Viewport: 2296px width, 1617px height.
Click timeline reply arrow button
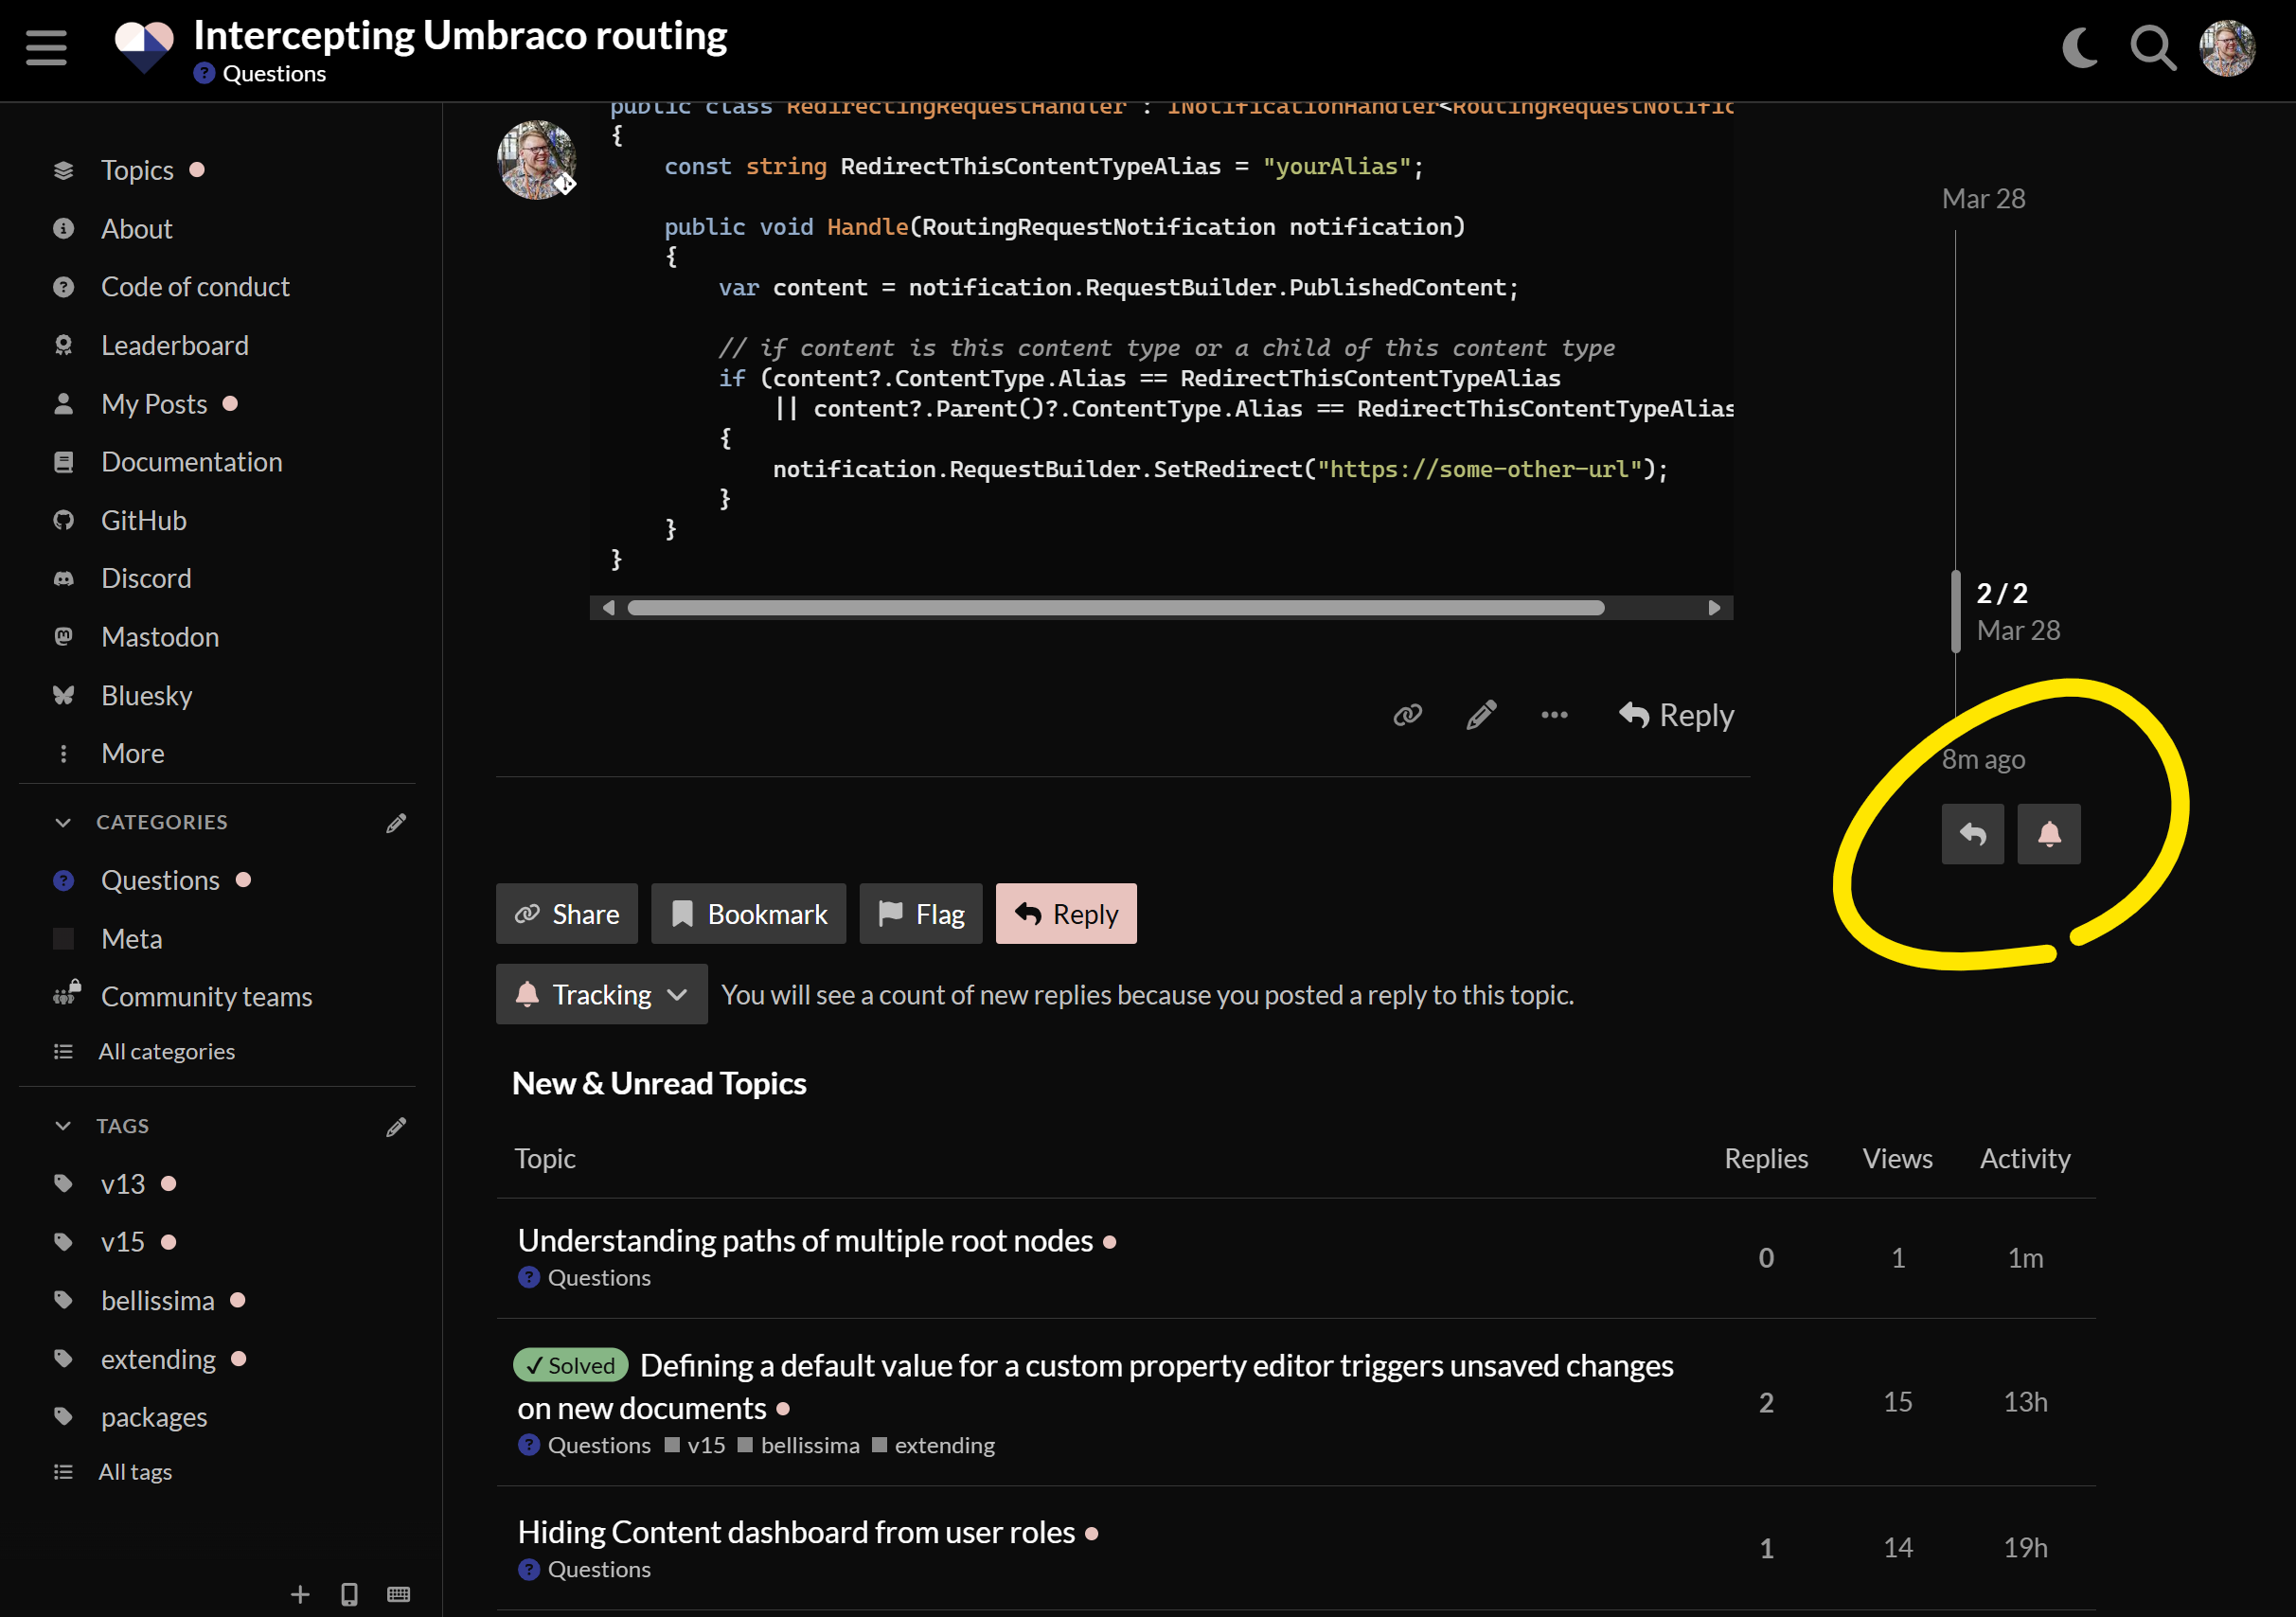[x=1973, y=834]
